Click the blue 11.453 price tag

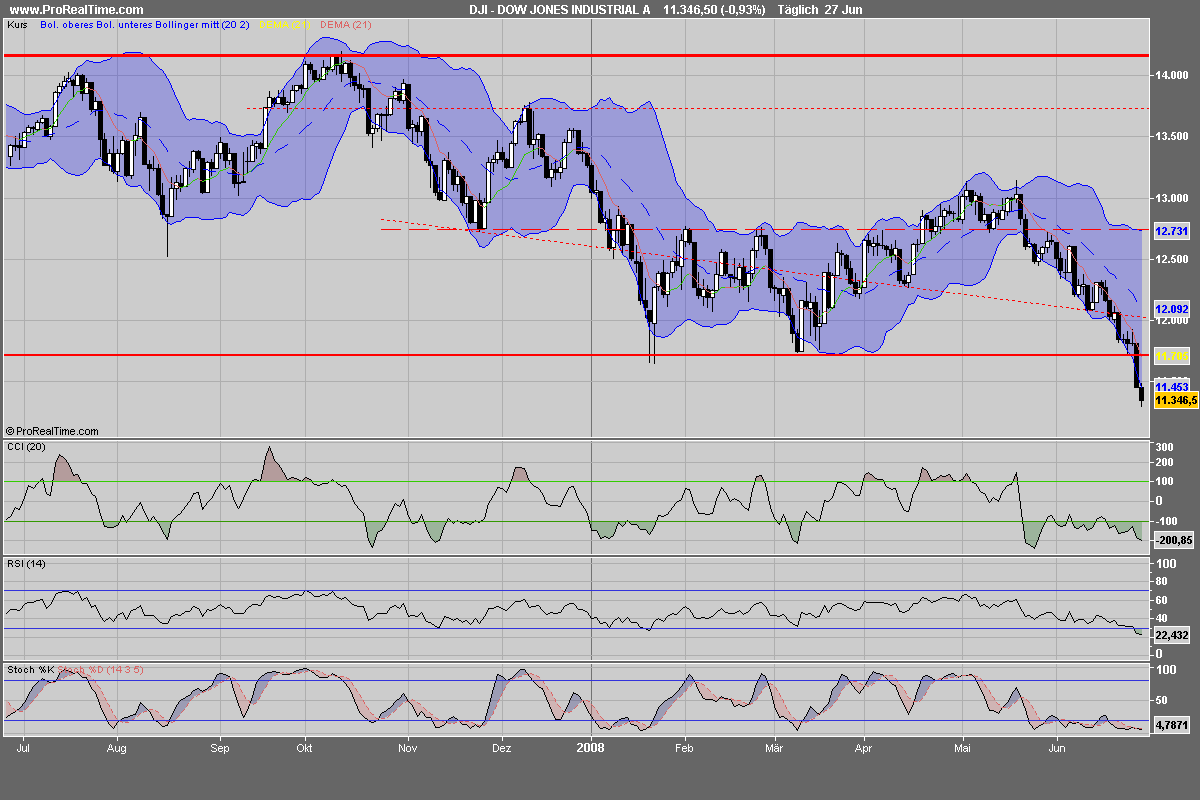point(1171,386)
